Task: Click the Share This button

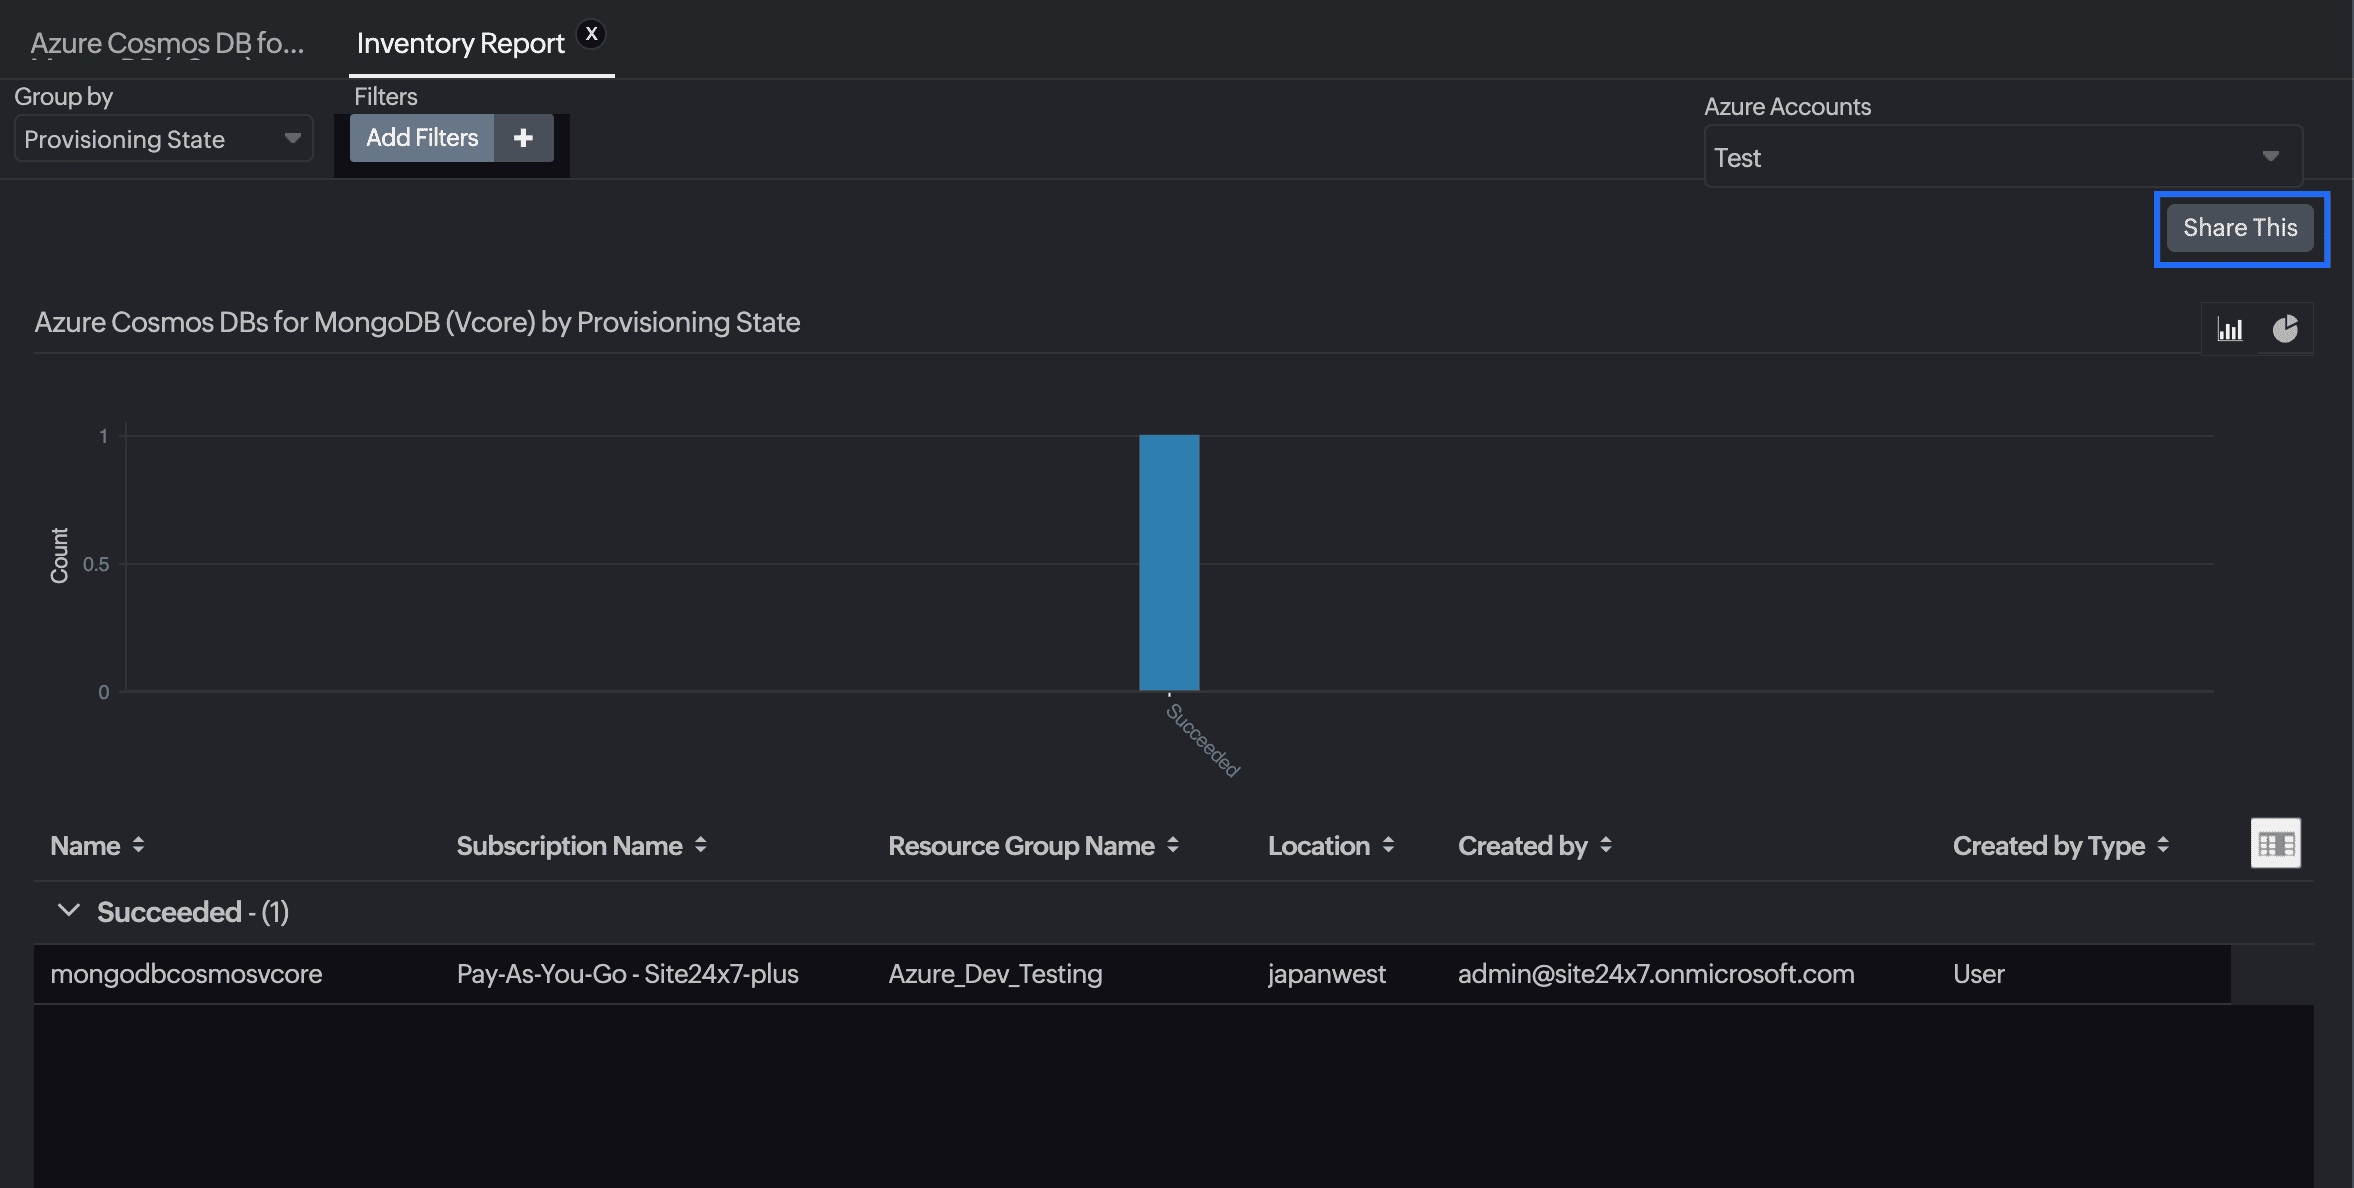Action: pos(2239,227)
